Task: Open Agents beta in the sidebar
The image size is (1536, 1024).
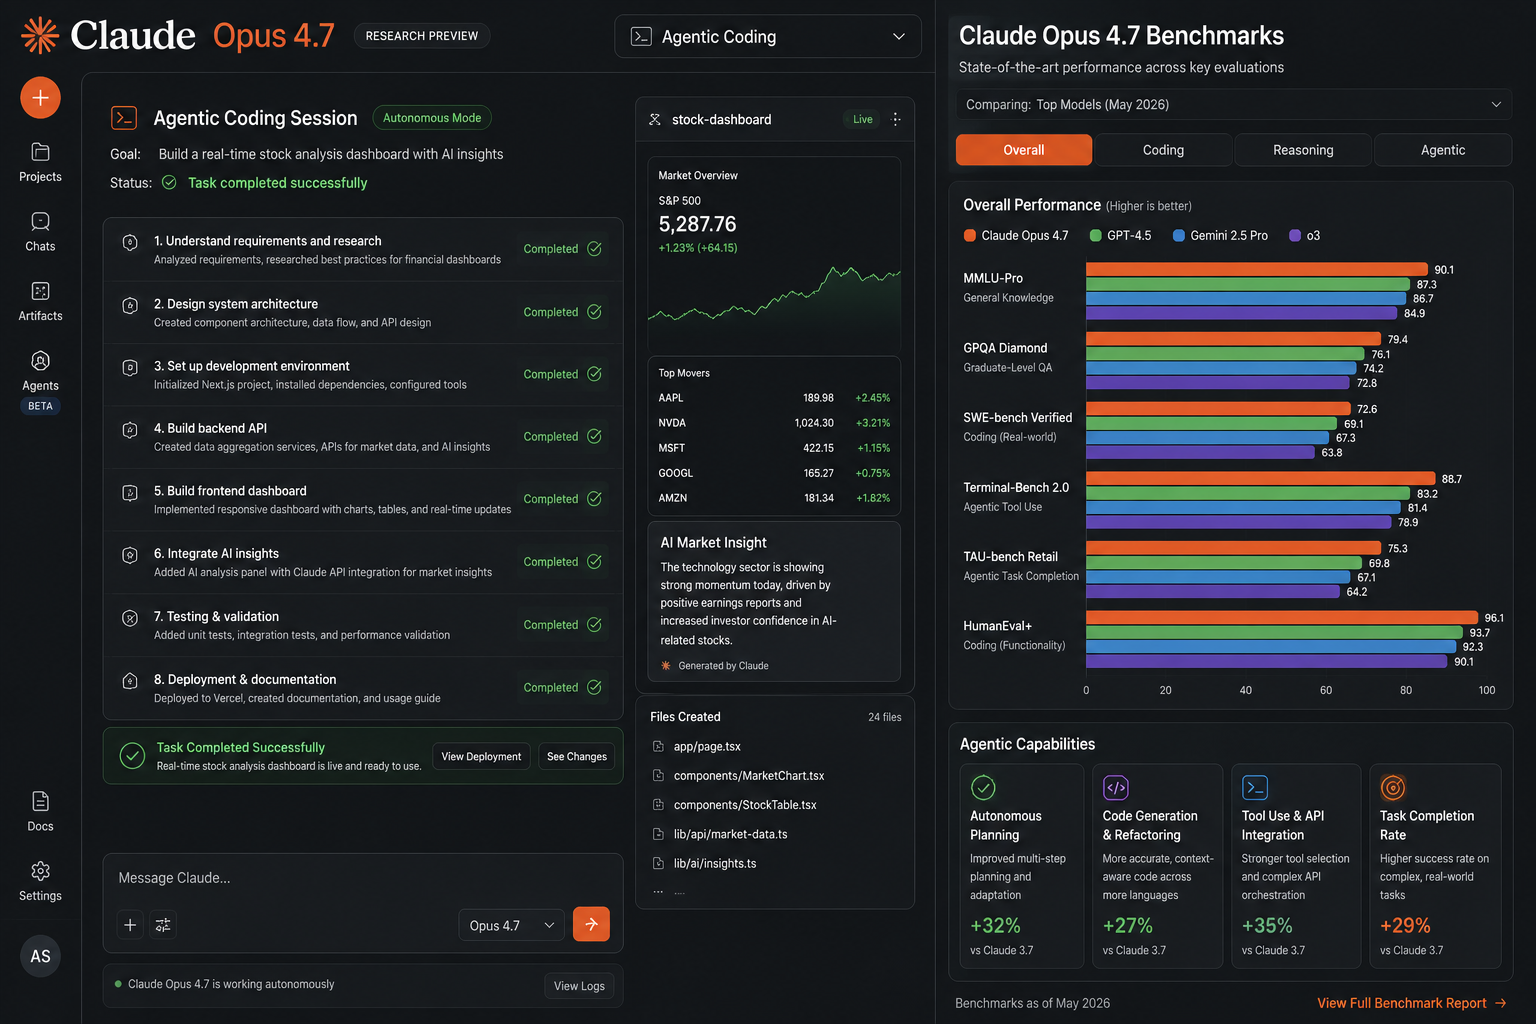Action: click(x=40, y=380)
